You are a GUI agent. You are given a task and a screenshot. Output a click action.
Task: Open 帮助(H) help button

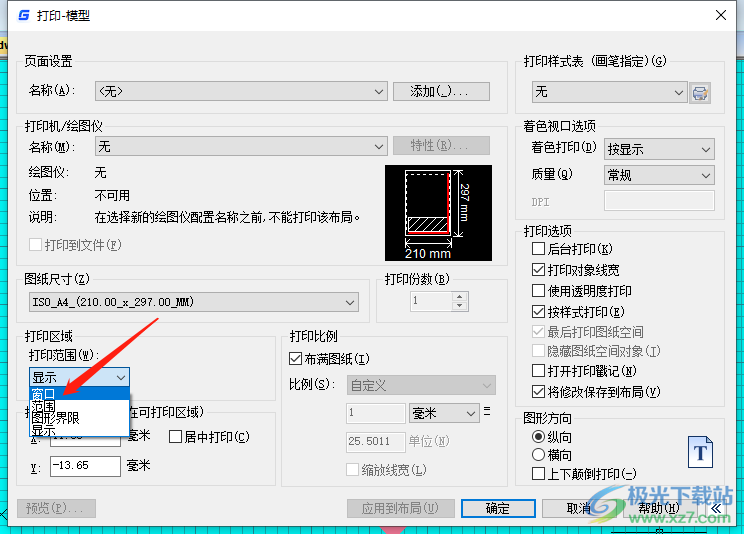[660, 508]
